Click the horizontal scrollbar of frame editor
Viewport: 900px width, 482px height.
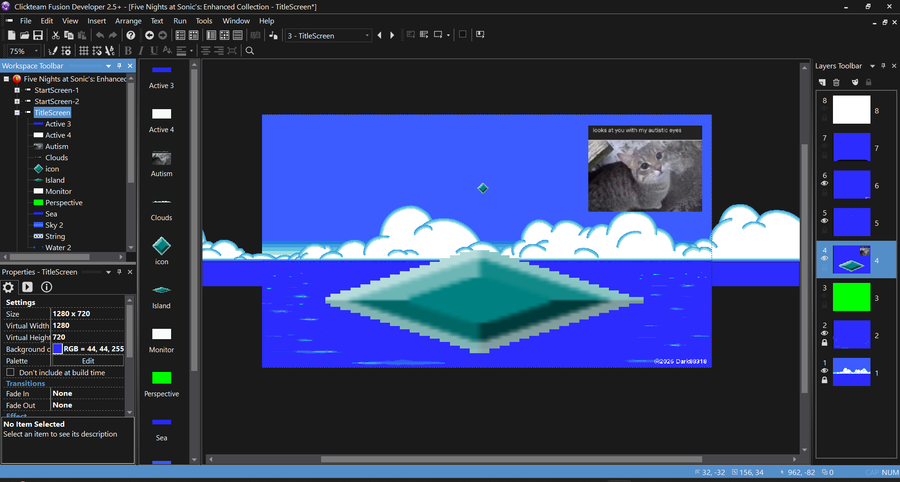[x=511, y=459]
